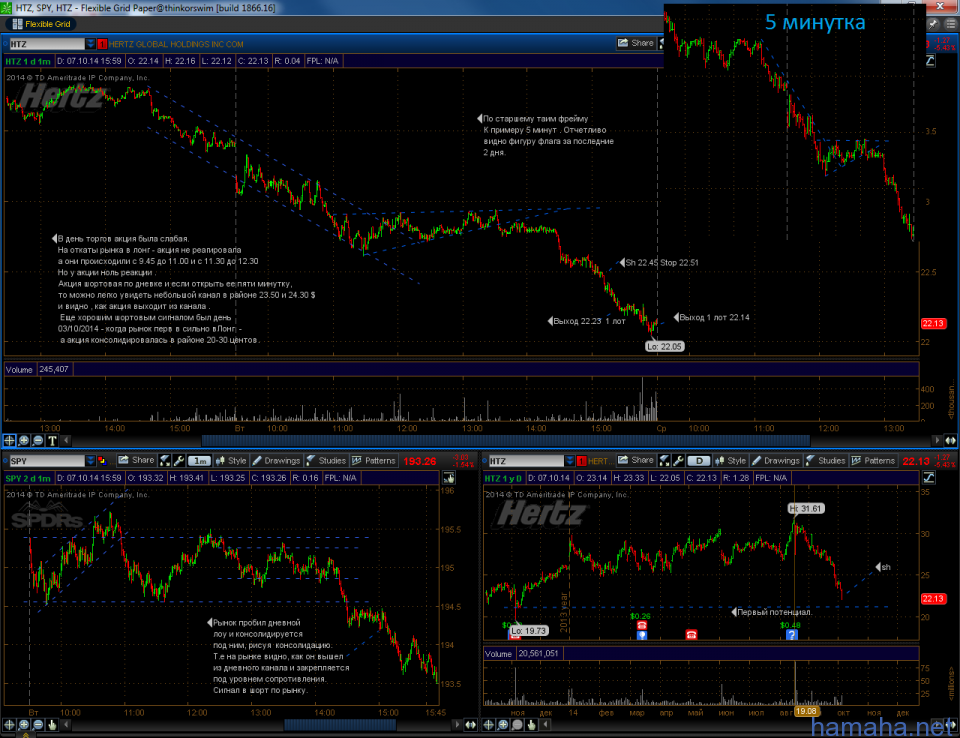Toggle the pointer tool icon on SPY chart
960x738 pixels.
(449, 478)
